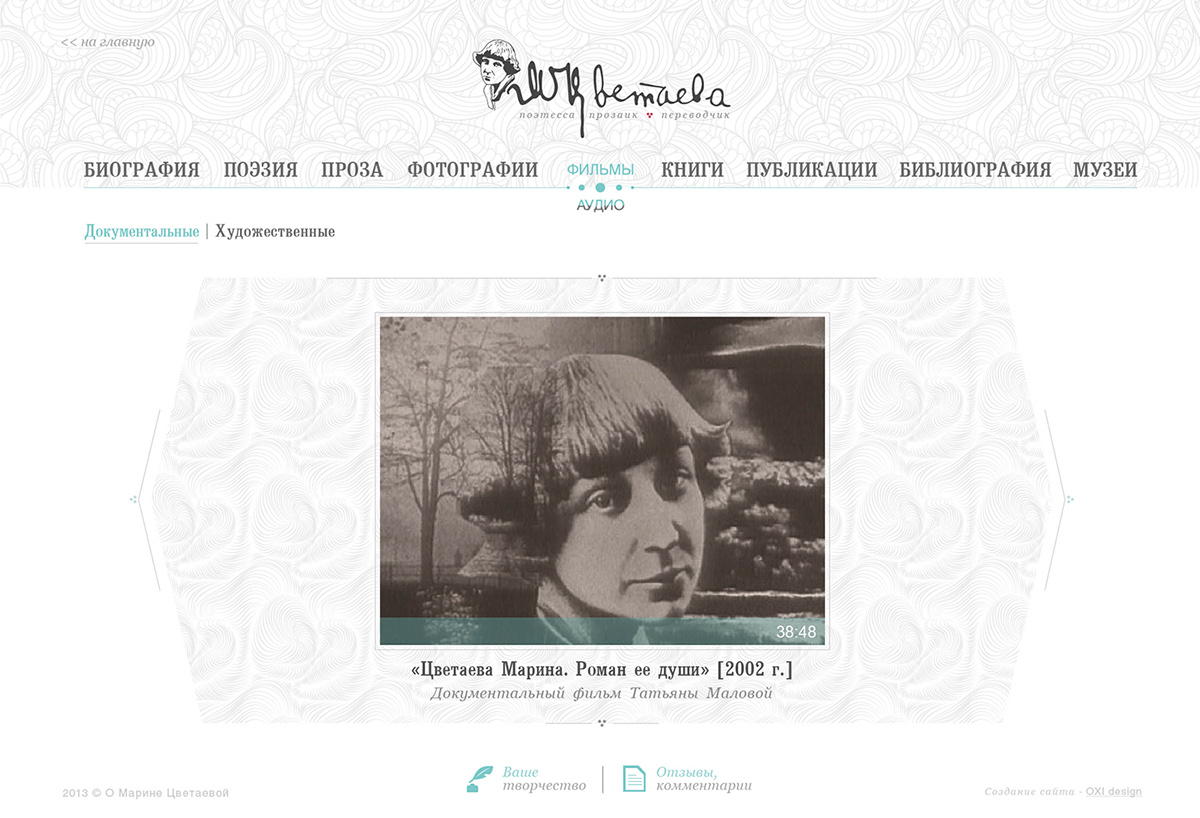Open the МУЗЕИ section

point(1105,170)
